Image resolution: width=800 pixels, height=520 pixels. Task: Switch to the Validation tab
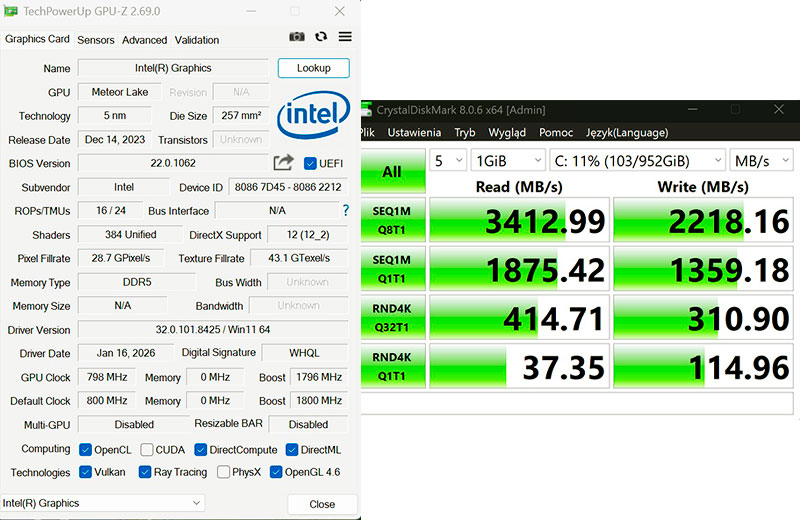pyautogui.click(x=197, y=40)
